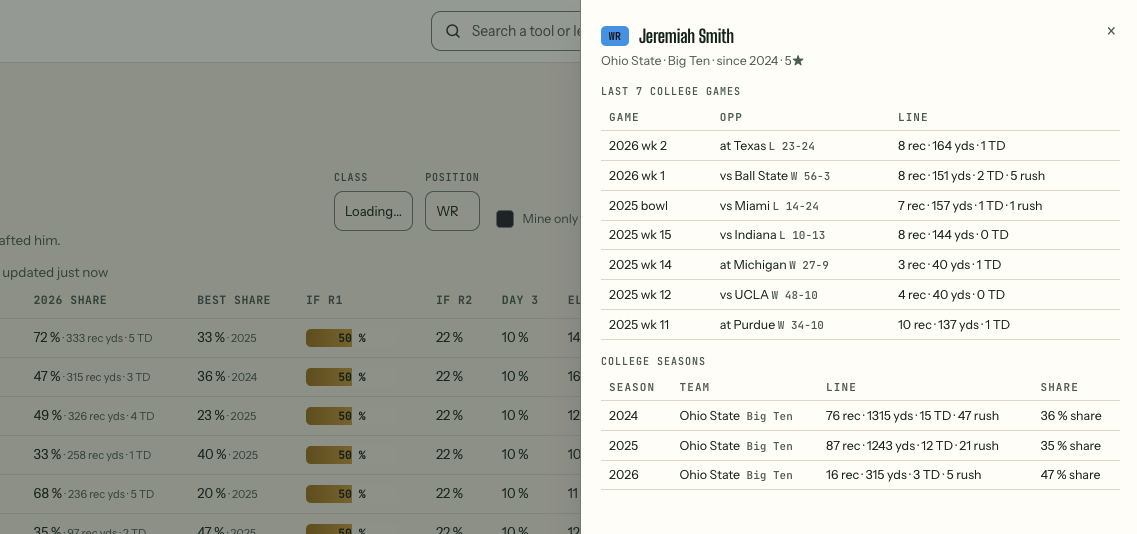1137x534 pixels.
Task: Select the 2025 bowl game row
Action: tap(860, 206)
